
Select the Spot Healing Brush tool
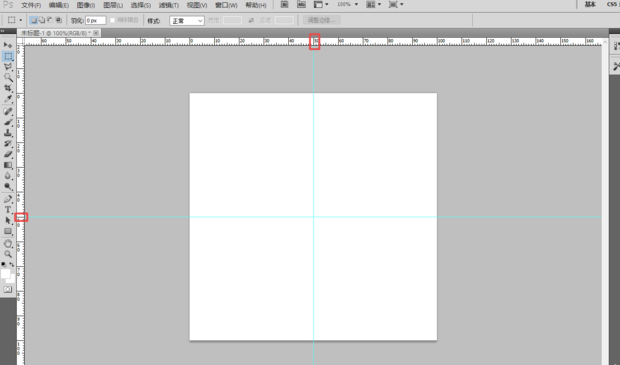[8, 112]
